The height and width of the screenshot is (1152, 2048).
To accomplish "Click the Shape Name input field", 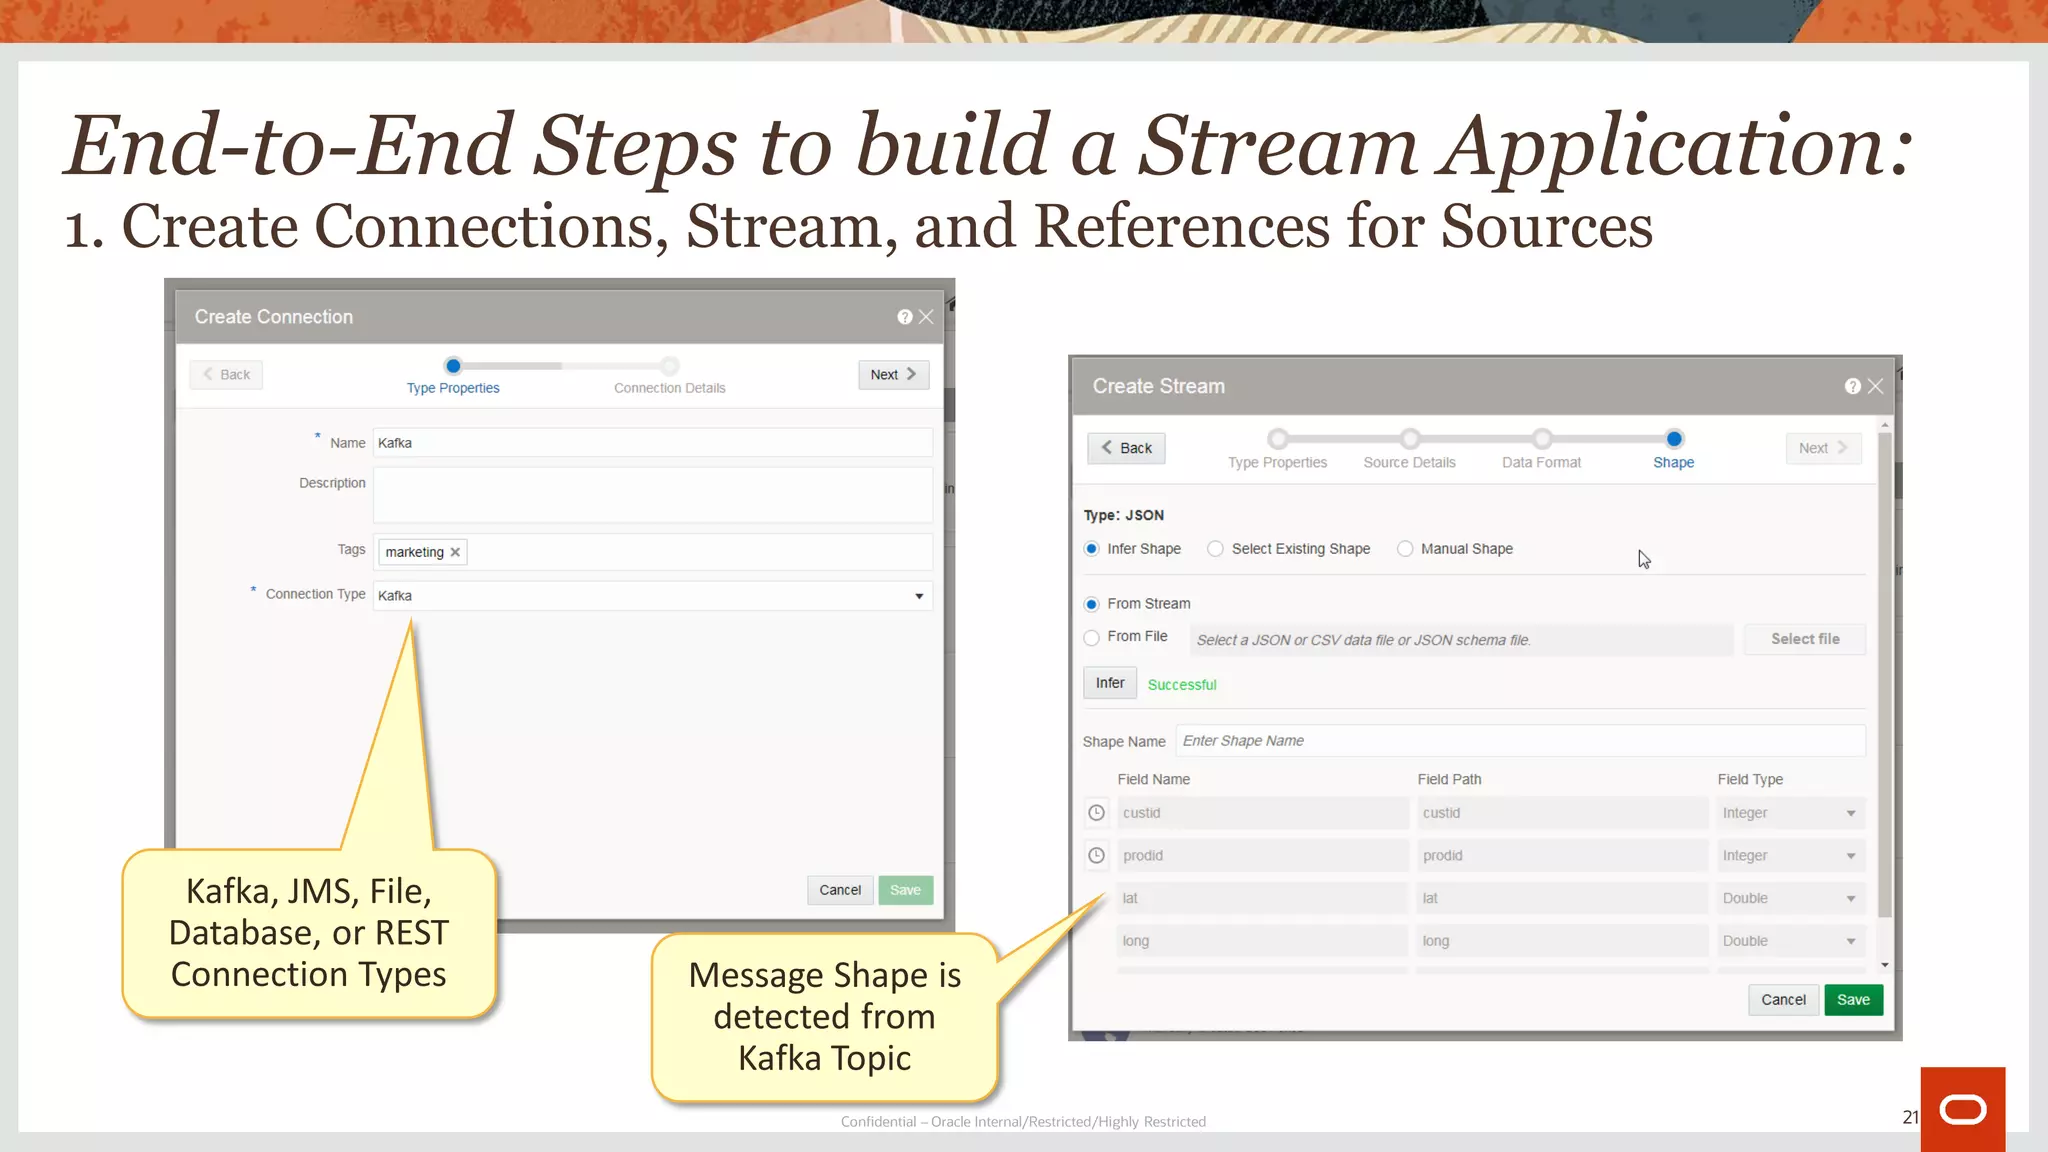I will click(1520, 741).
